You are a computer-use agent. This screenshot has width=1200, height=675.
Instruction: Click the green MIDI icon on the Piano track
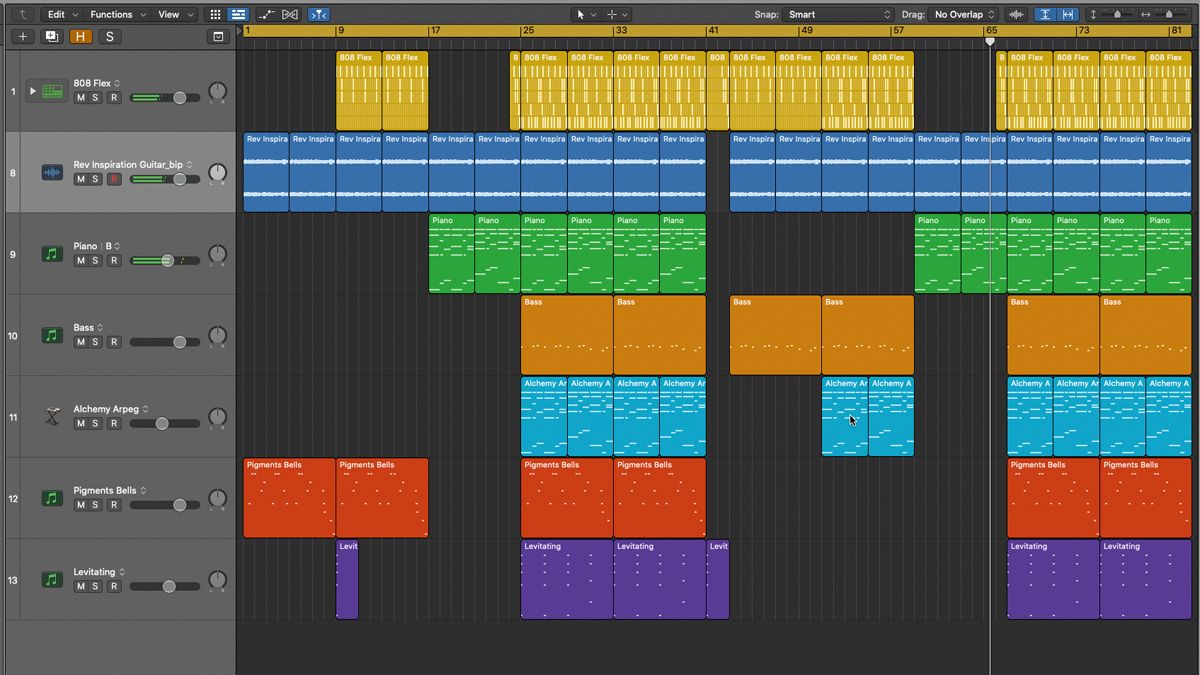[x=51, y=254]
